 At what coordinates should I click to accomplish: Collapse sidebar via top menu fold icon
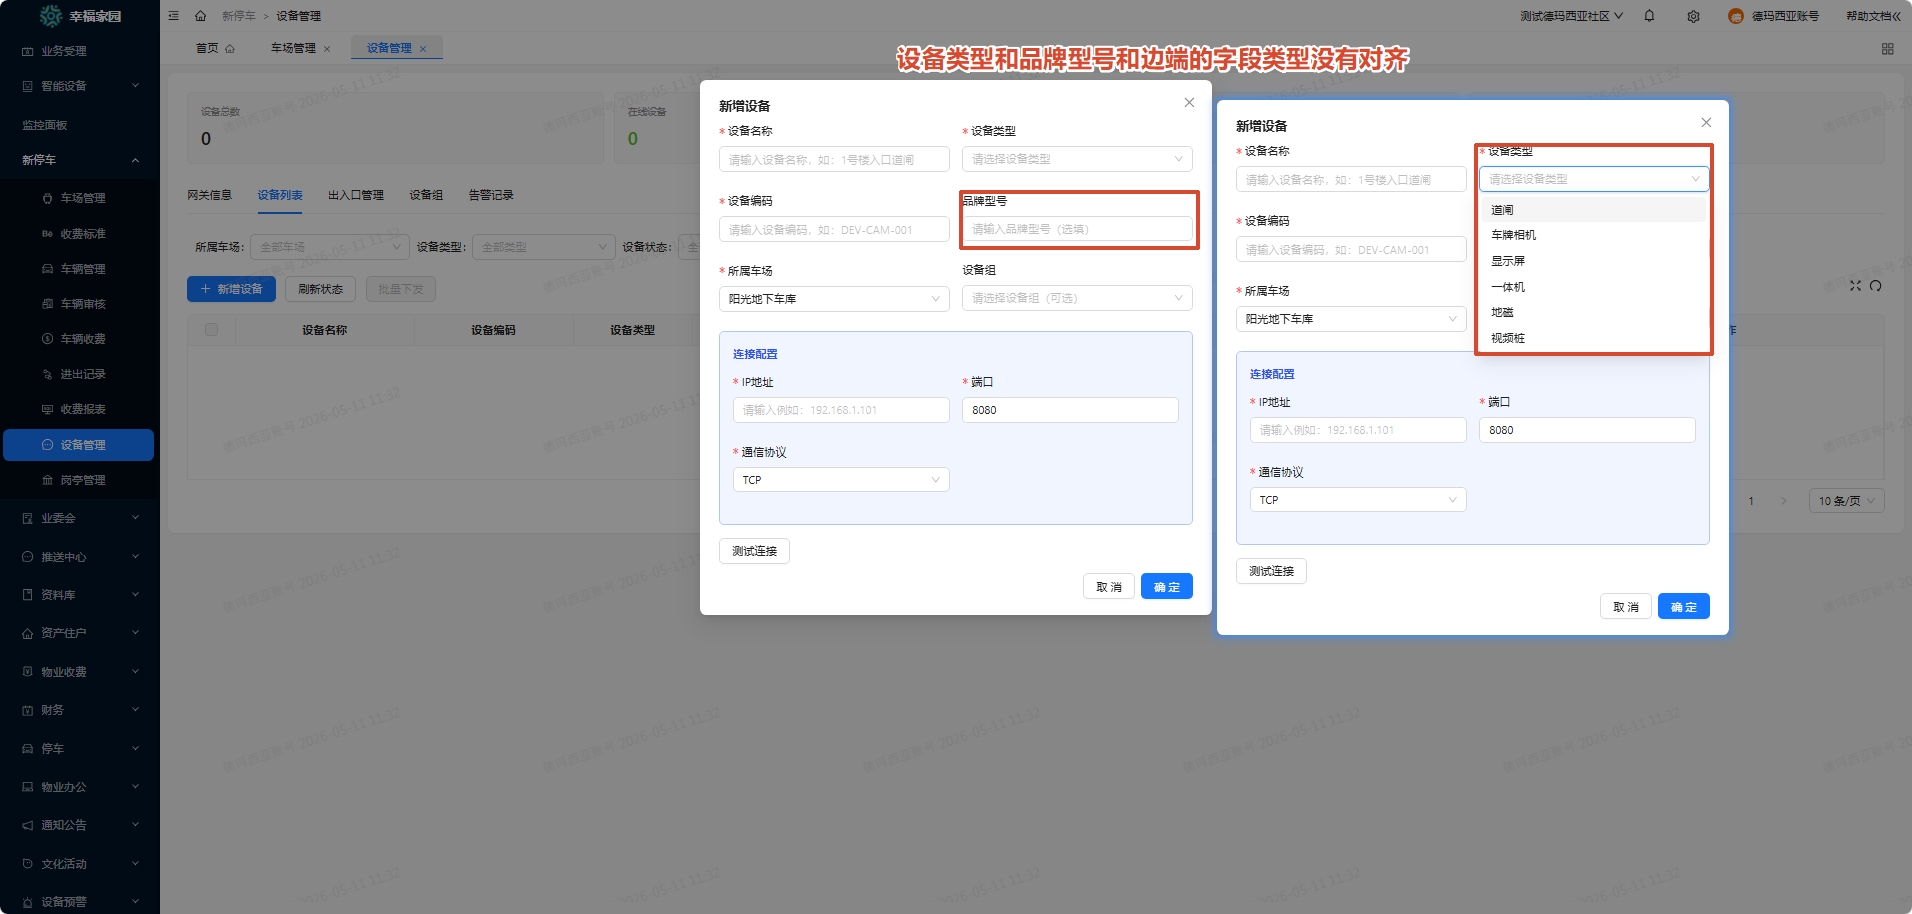174,16
